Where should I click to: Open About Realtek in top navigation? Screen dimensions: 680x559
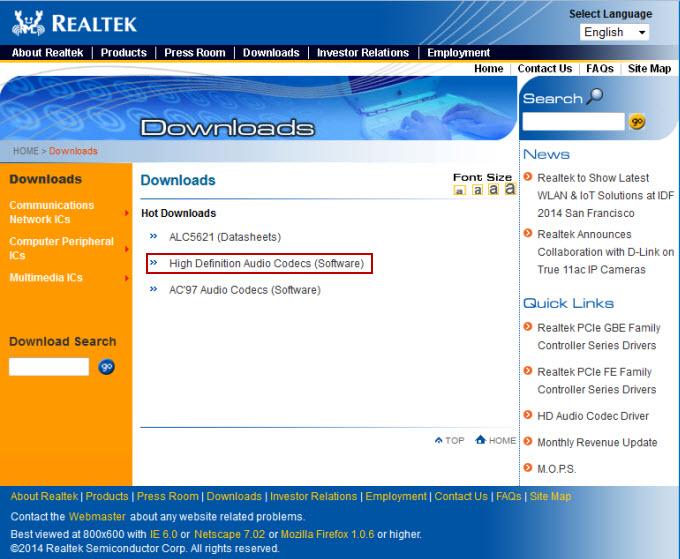(x=47, y=53)
